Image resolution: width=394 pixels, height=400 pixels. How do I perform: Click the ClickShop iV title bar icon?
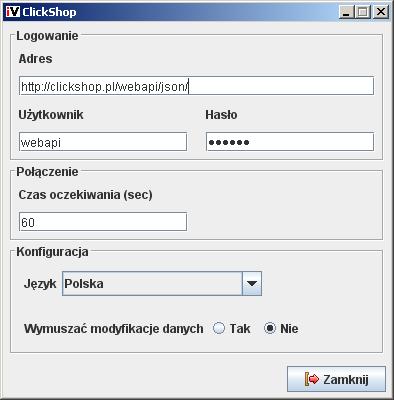coord(13,12)
